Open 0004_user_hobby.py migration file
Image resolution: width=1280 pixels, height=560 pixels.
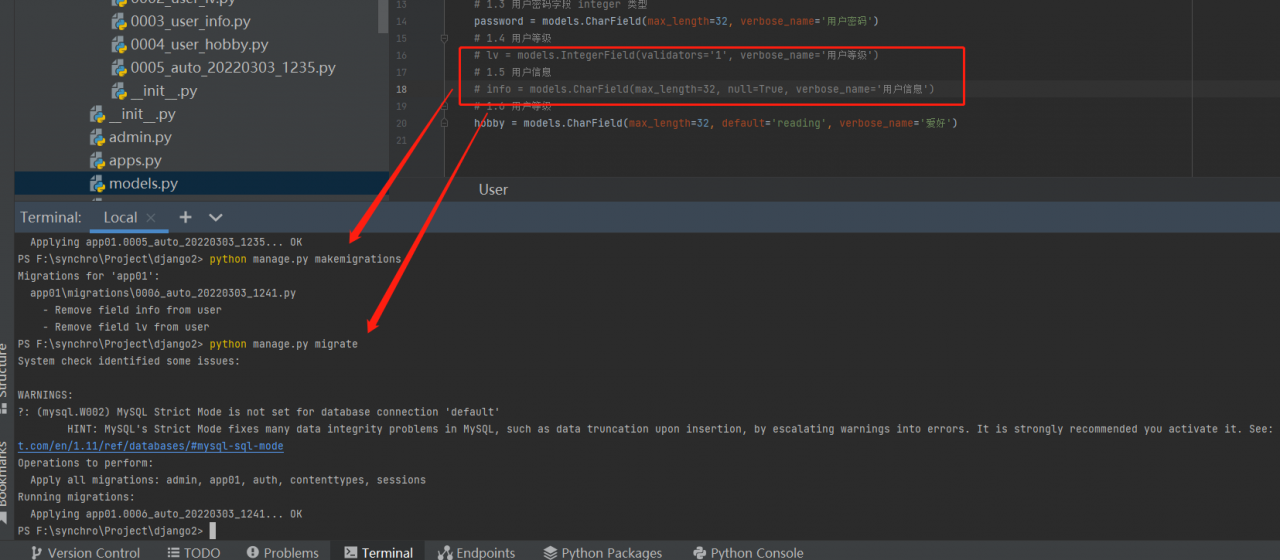199,44
